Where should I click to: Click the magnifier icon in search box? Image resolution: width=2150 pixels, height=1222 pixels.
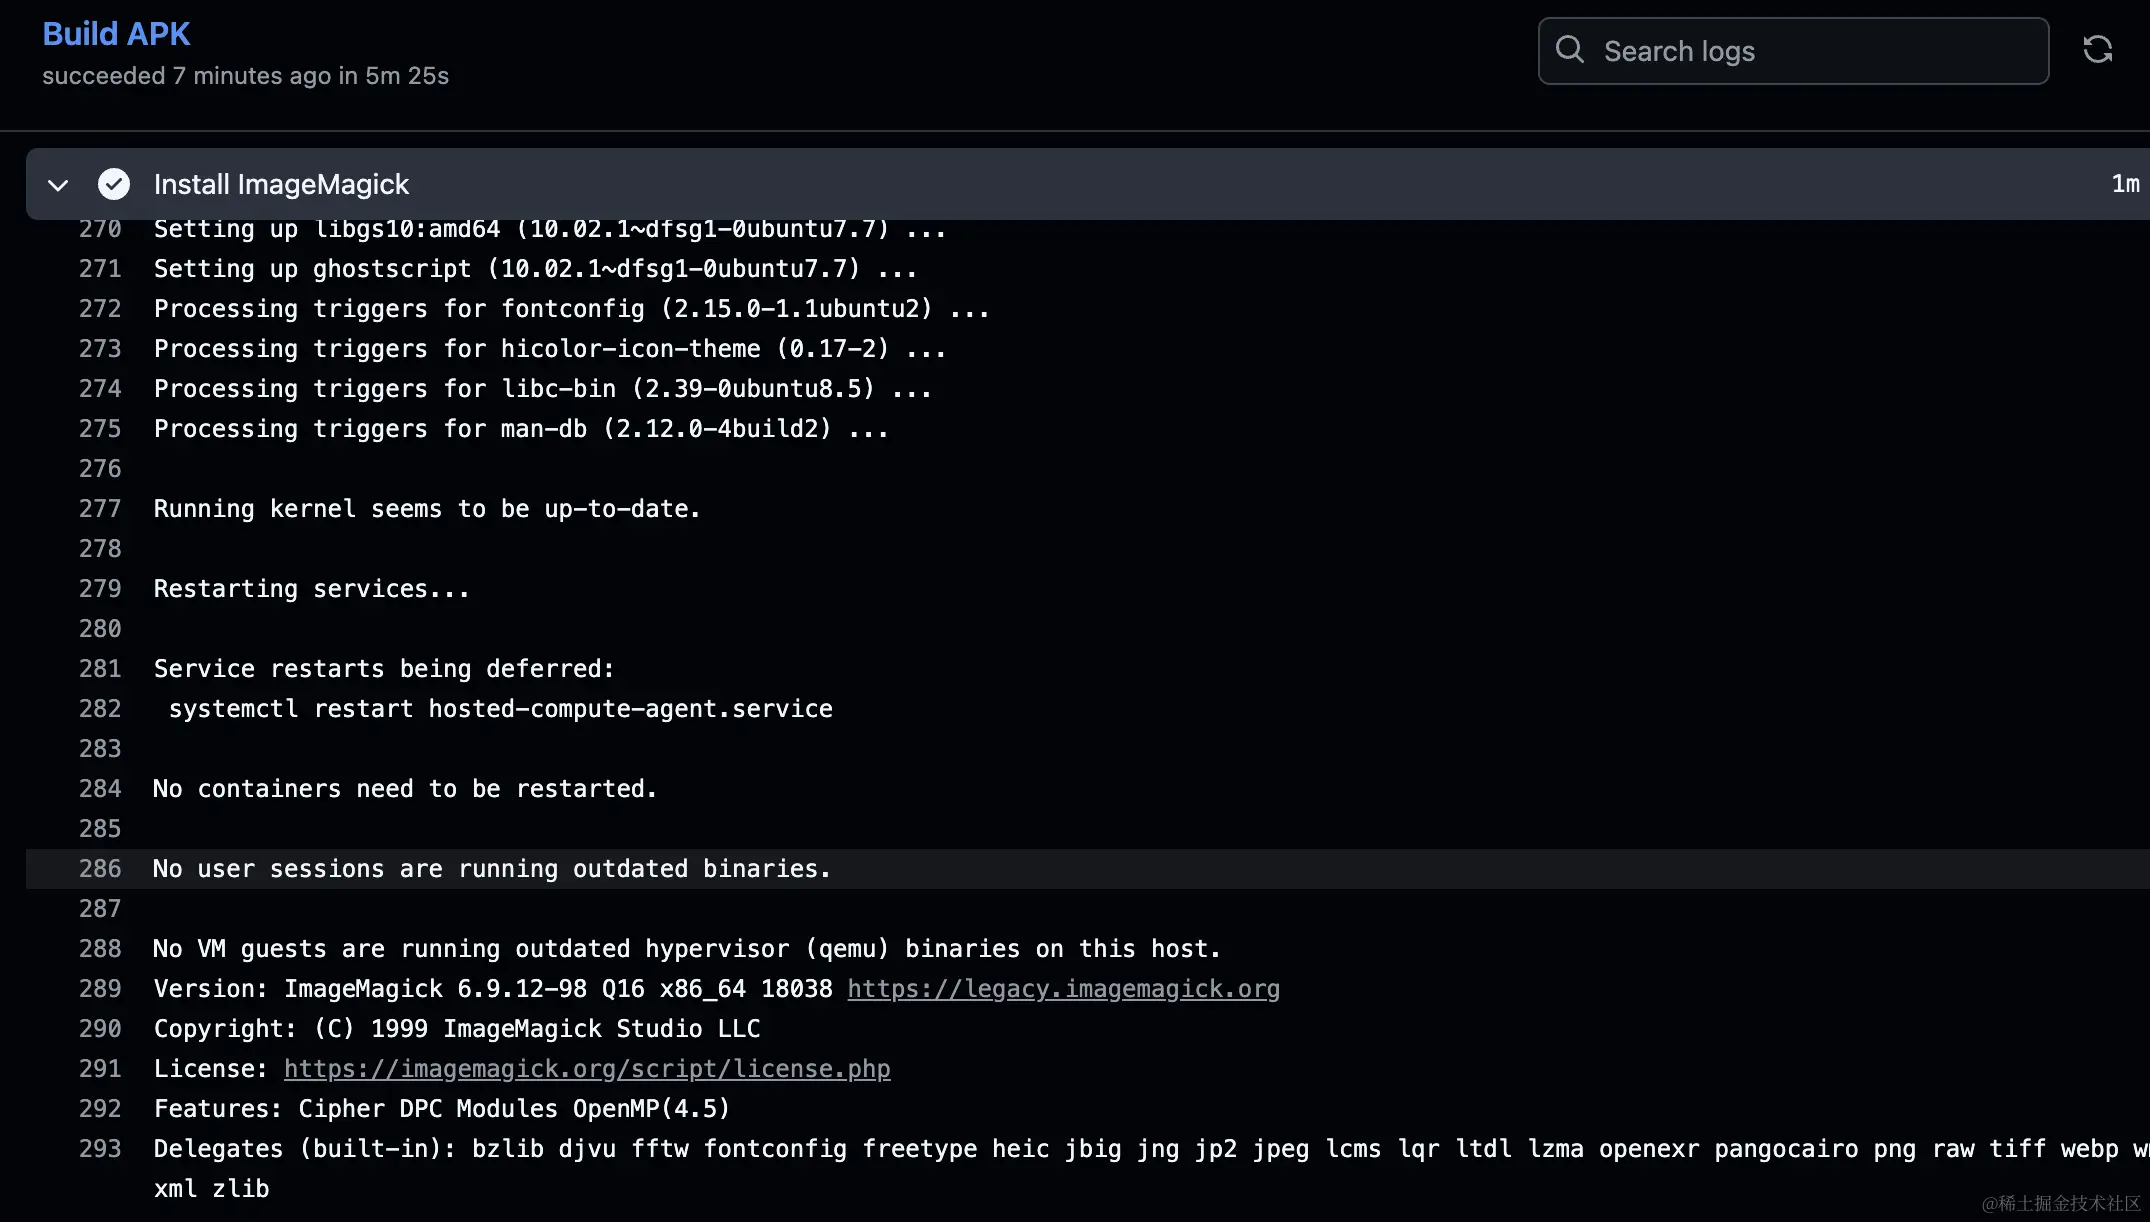pyautogui.click(x=1570, y=50)
